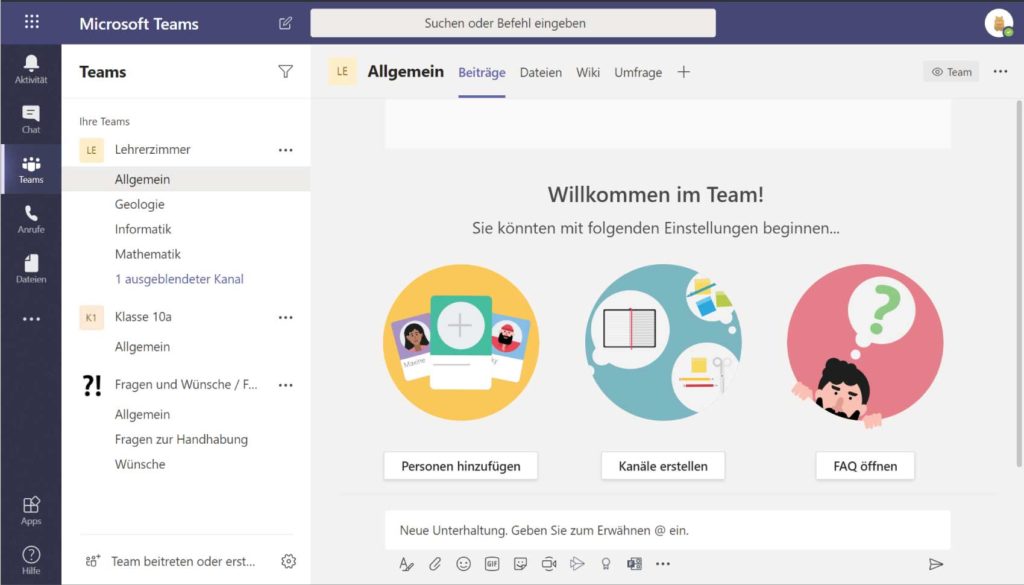Start a meeting with the video camera icon
Image resolution: width=1024 pixels, height=585 pixels.
tap(549, 564)
